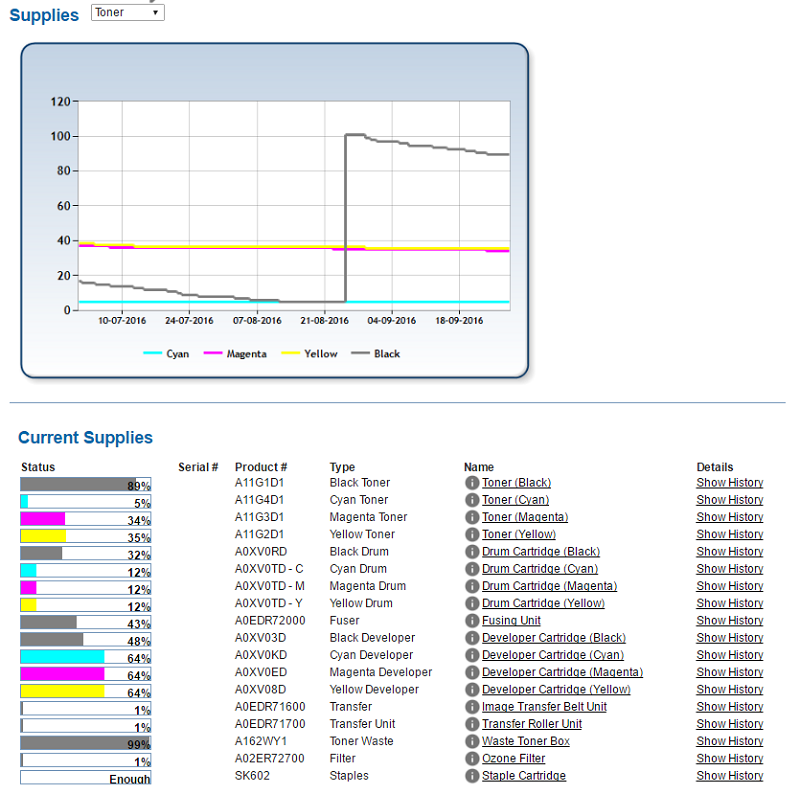This screenshot has width=800, height=794.
Task: Click product number A162WY1
Action: click(x=261, y=741)
